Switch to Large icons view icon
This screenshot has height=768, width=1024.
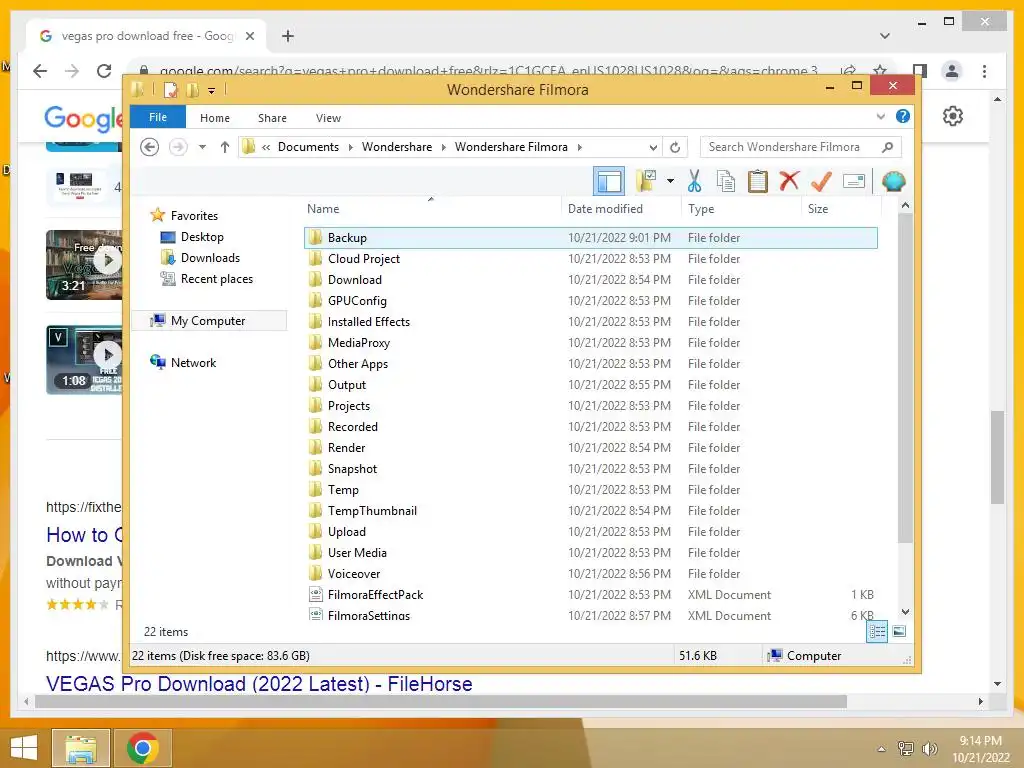coord(899,631)
